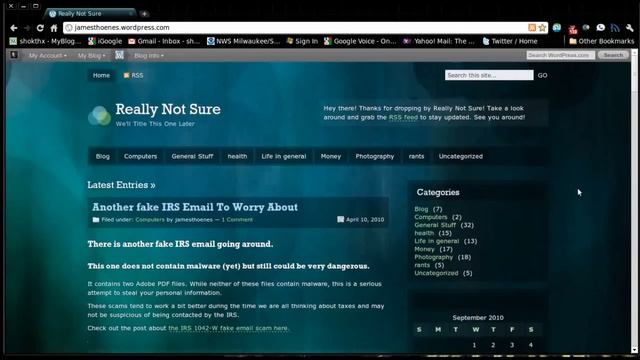Bookmark this page with the star icon

pos(542,27)
